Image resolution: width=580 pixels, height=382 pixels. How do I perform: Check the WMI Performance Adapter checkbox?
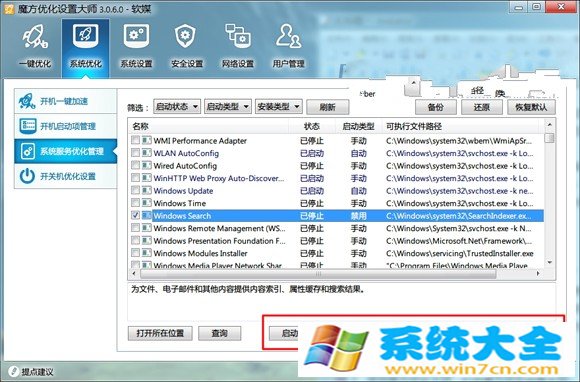tap(135, 140)
